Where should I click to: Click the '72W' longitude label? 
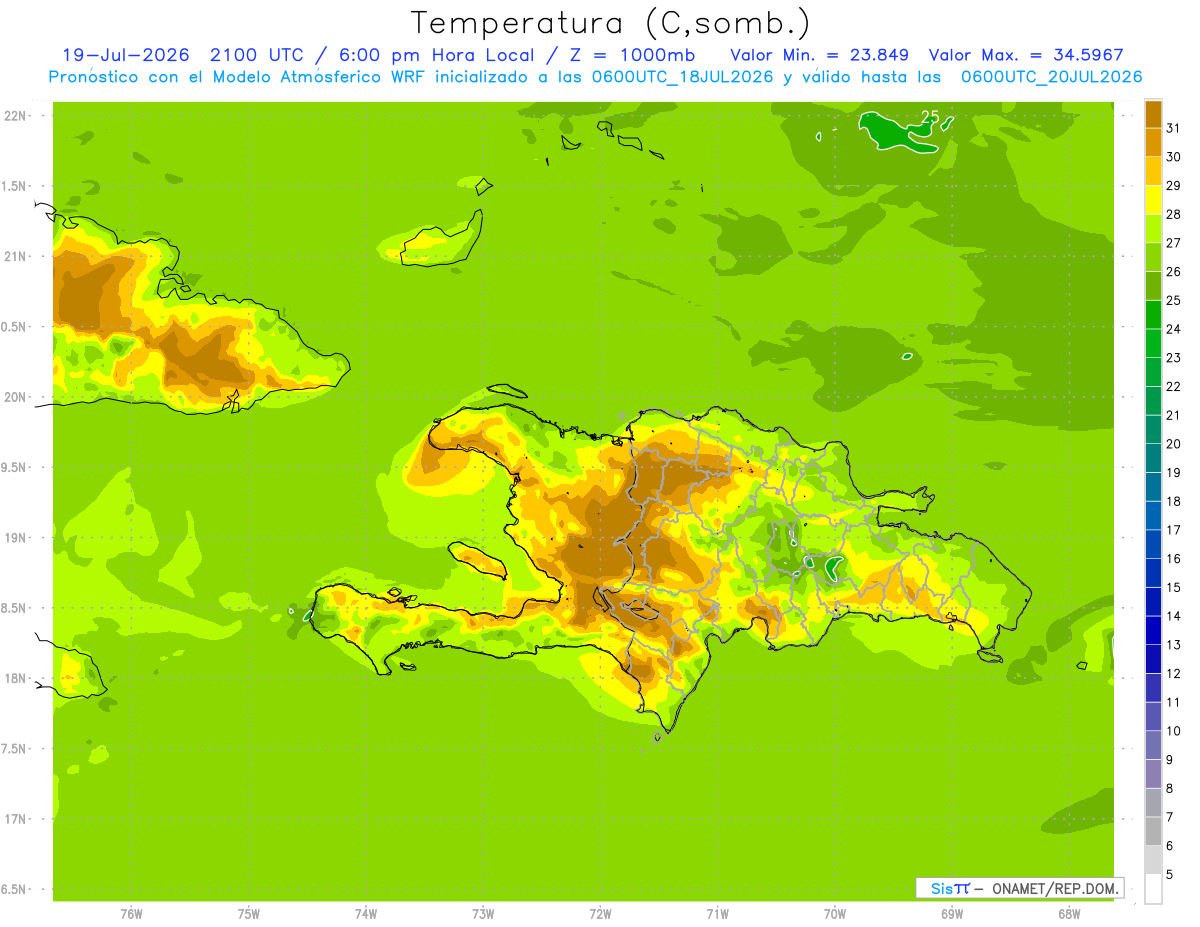(600, 914)
